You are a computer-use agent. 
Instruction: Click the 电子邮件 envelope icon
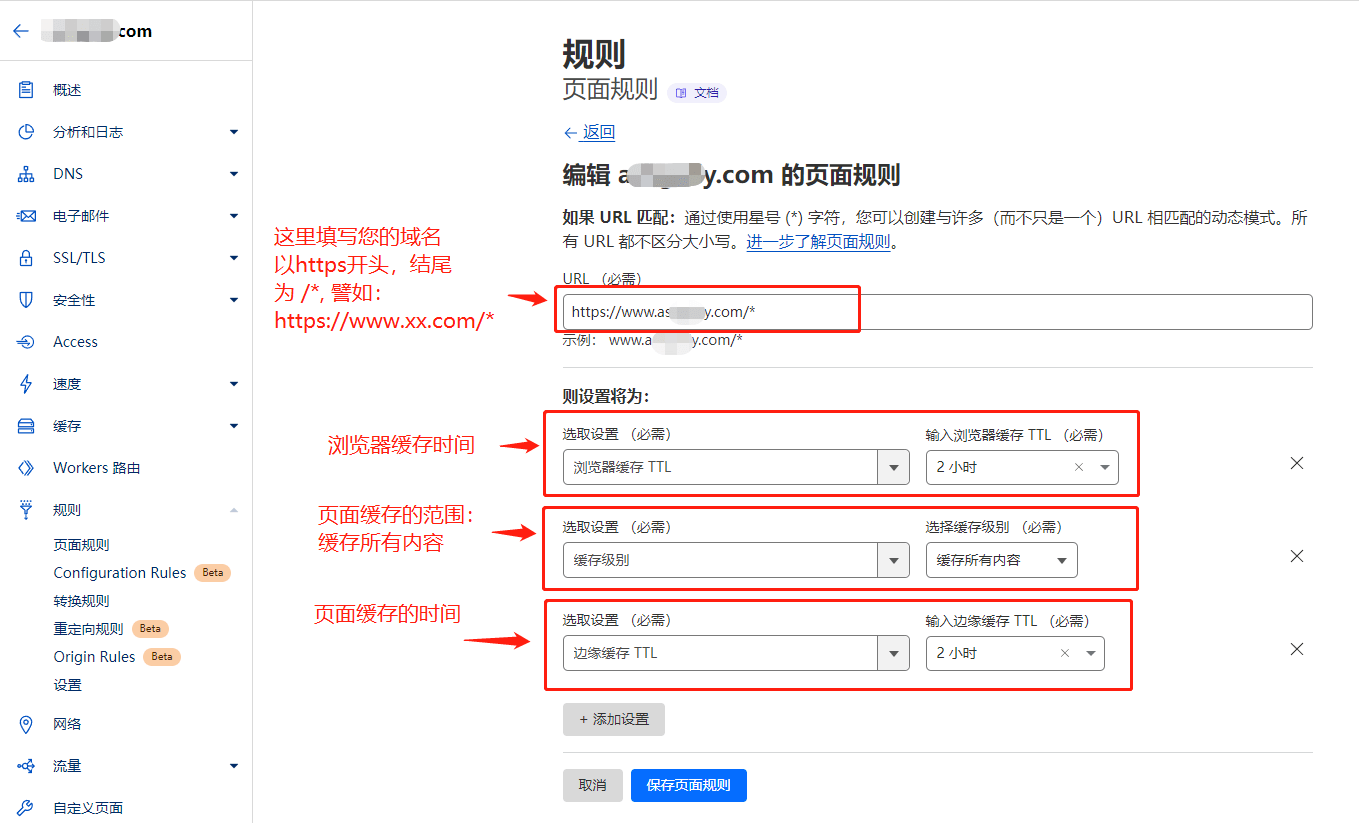pos(26,216)
